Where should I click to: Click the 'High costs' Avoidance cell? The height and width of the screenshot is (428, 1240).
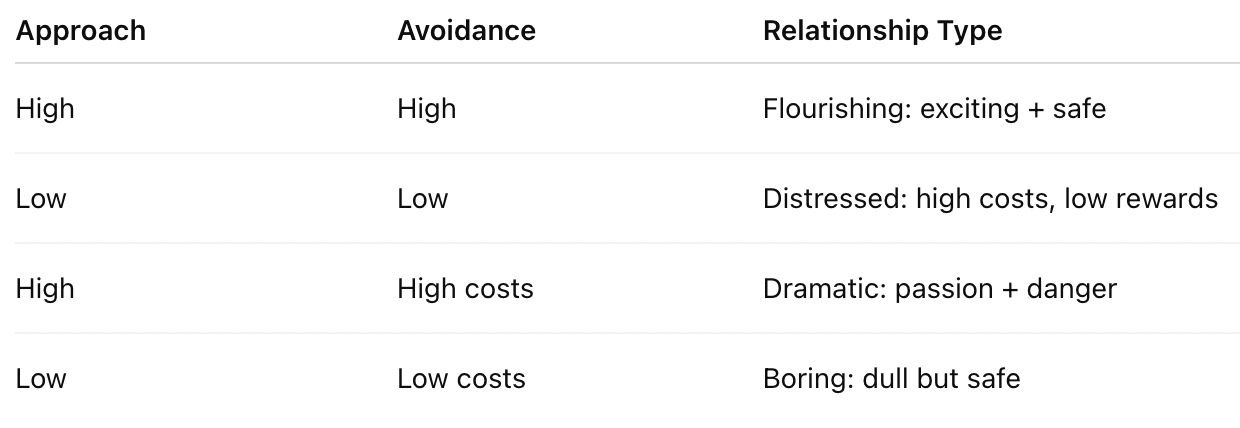pyautogui.click(x=465, y=289)
